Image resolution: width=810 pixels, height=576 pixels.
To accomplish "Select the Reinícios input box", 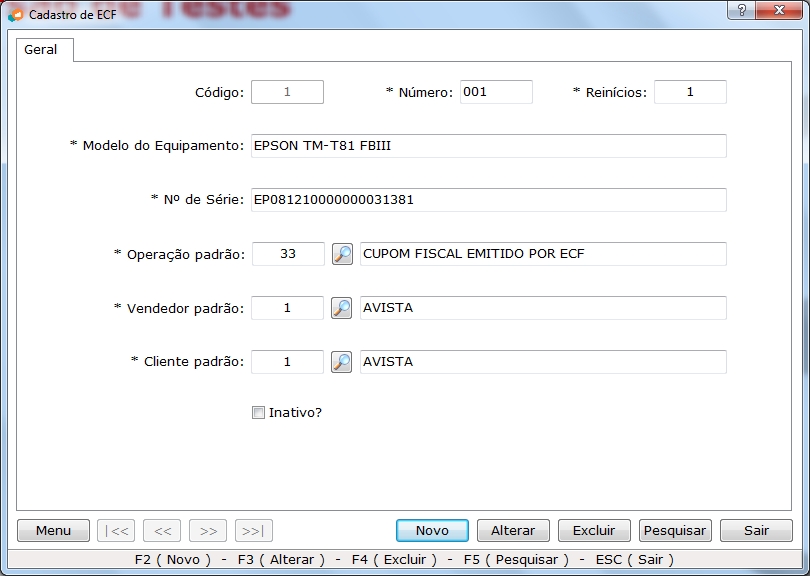I will (x=690, y=92).
